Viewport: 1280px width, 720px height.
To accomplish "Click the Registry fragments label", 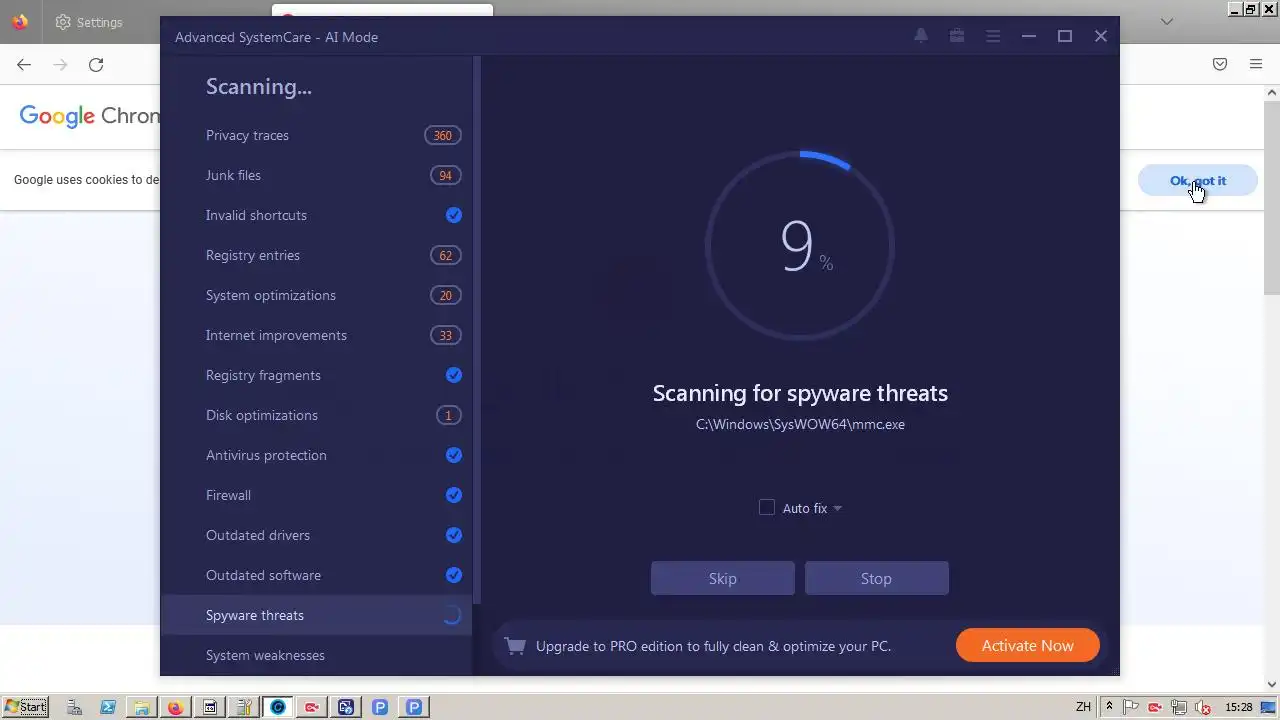I will click(263, 375).
